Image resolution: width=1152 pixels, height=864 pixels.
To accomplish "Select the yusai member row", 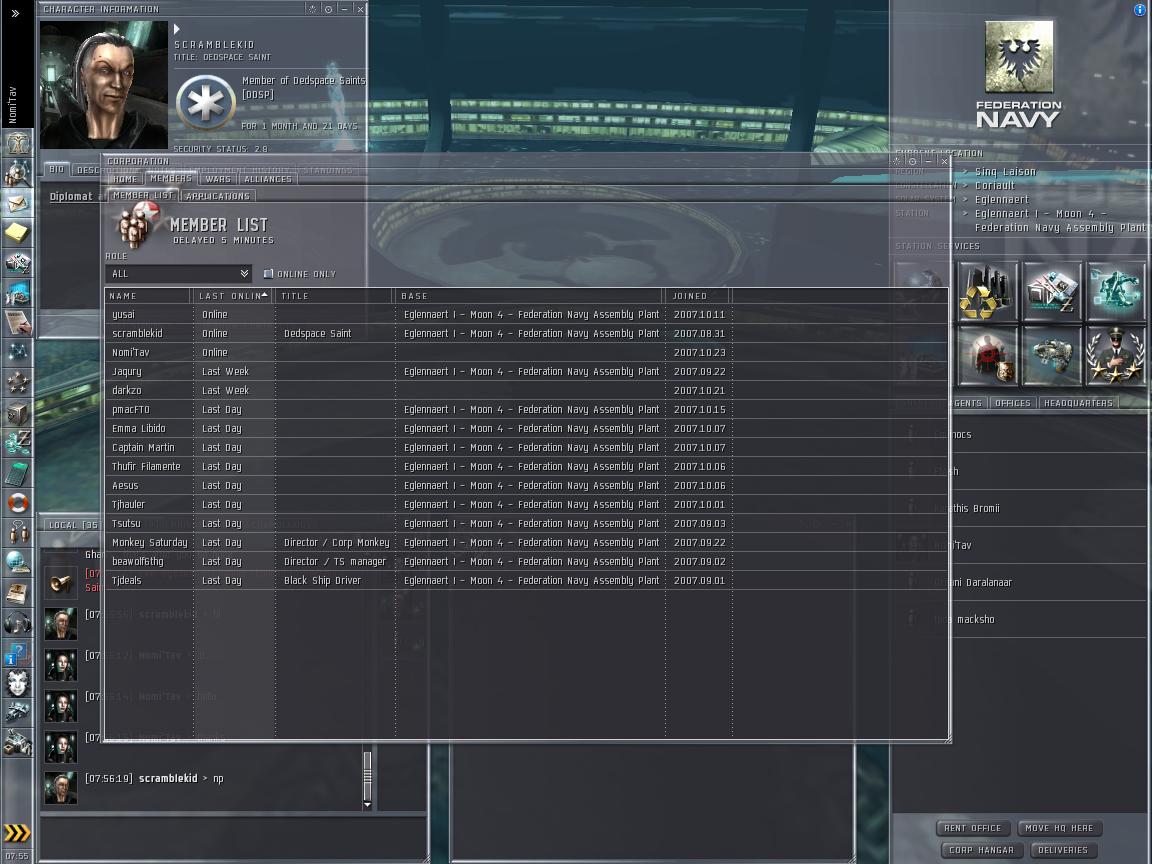I will tap(526, 314).
